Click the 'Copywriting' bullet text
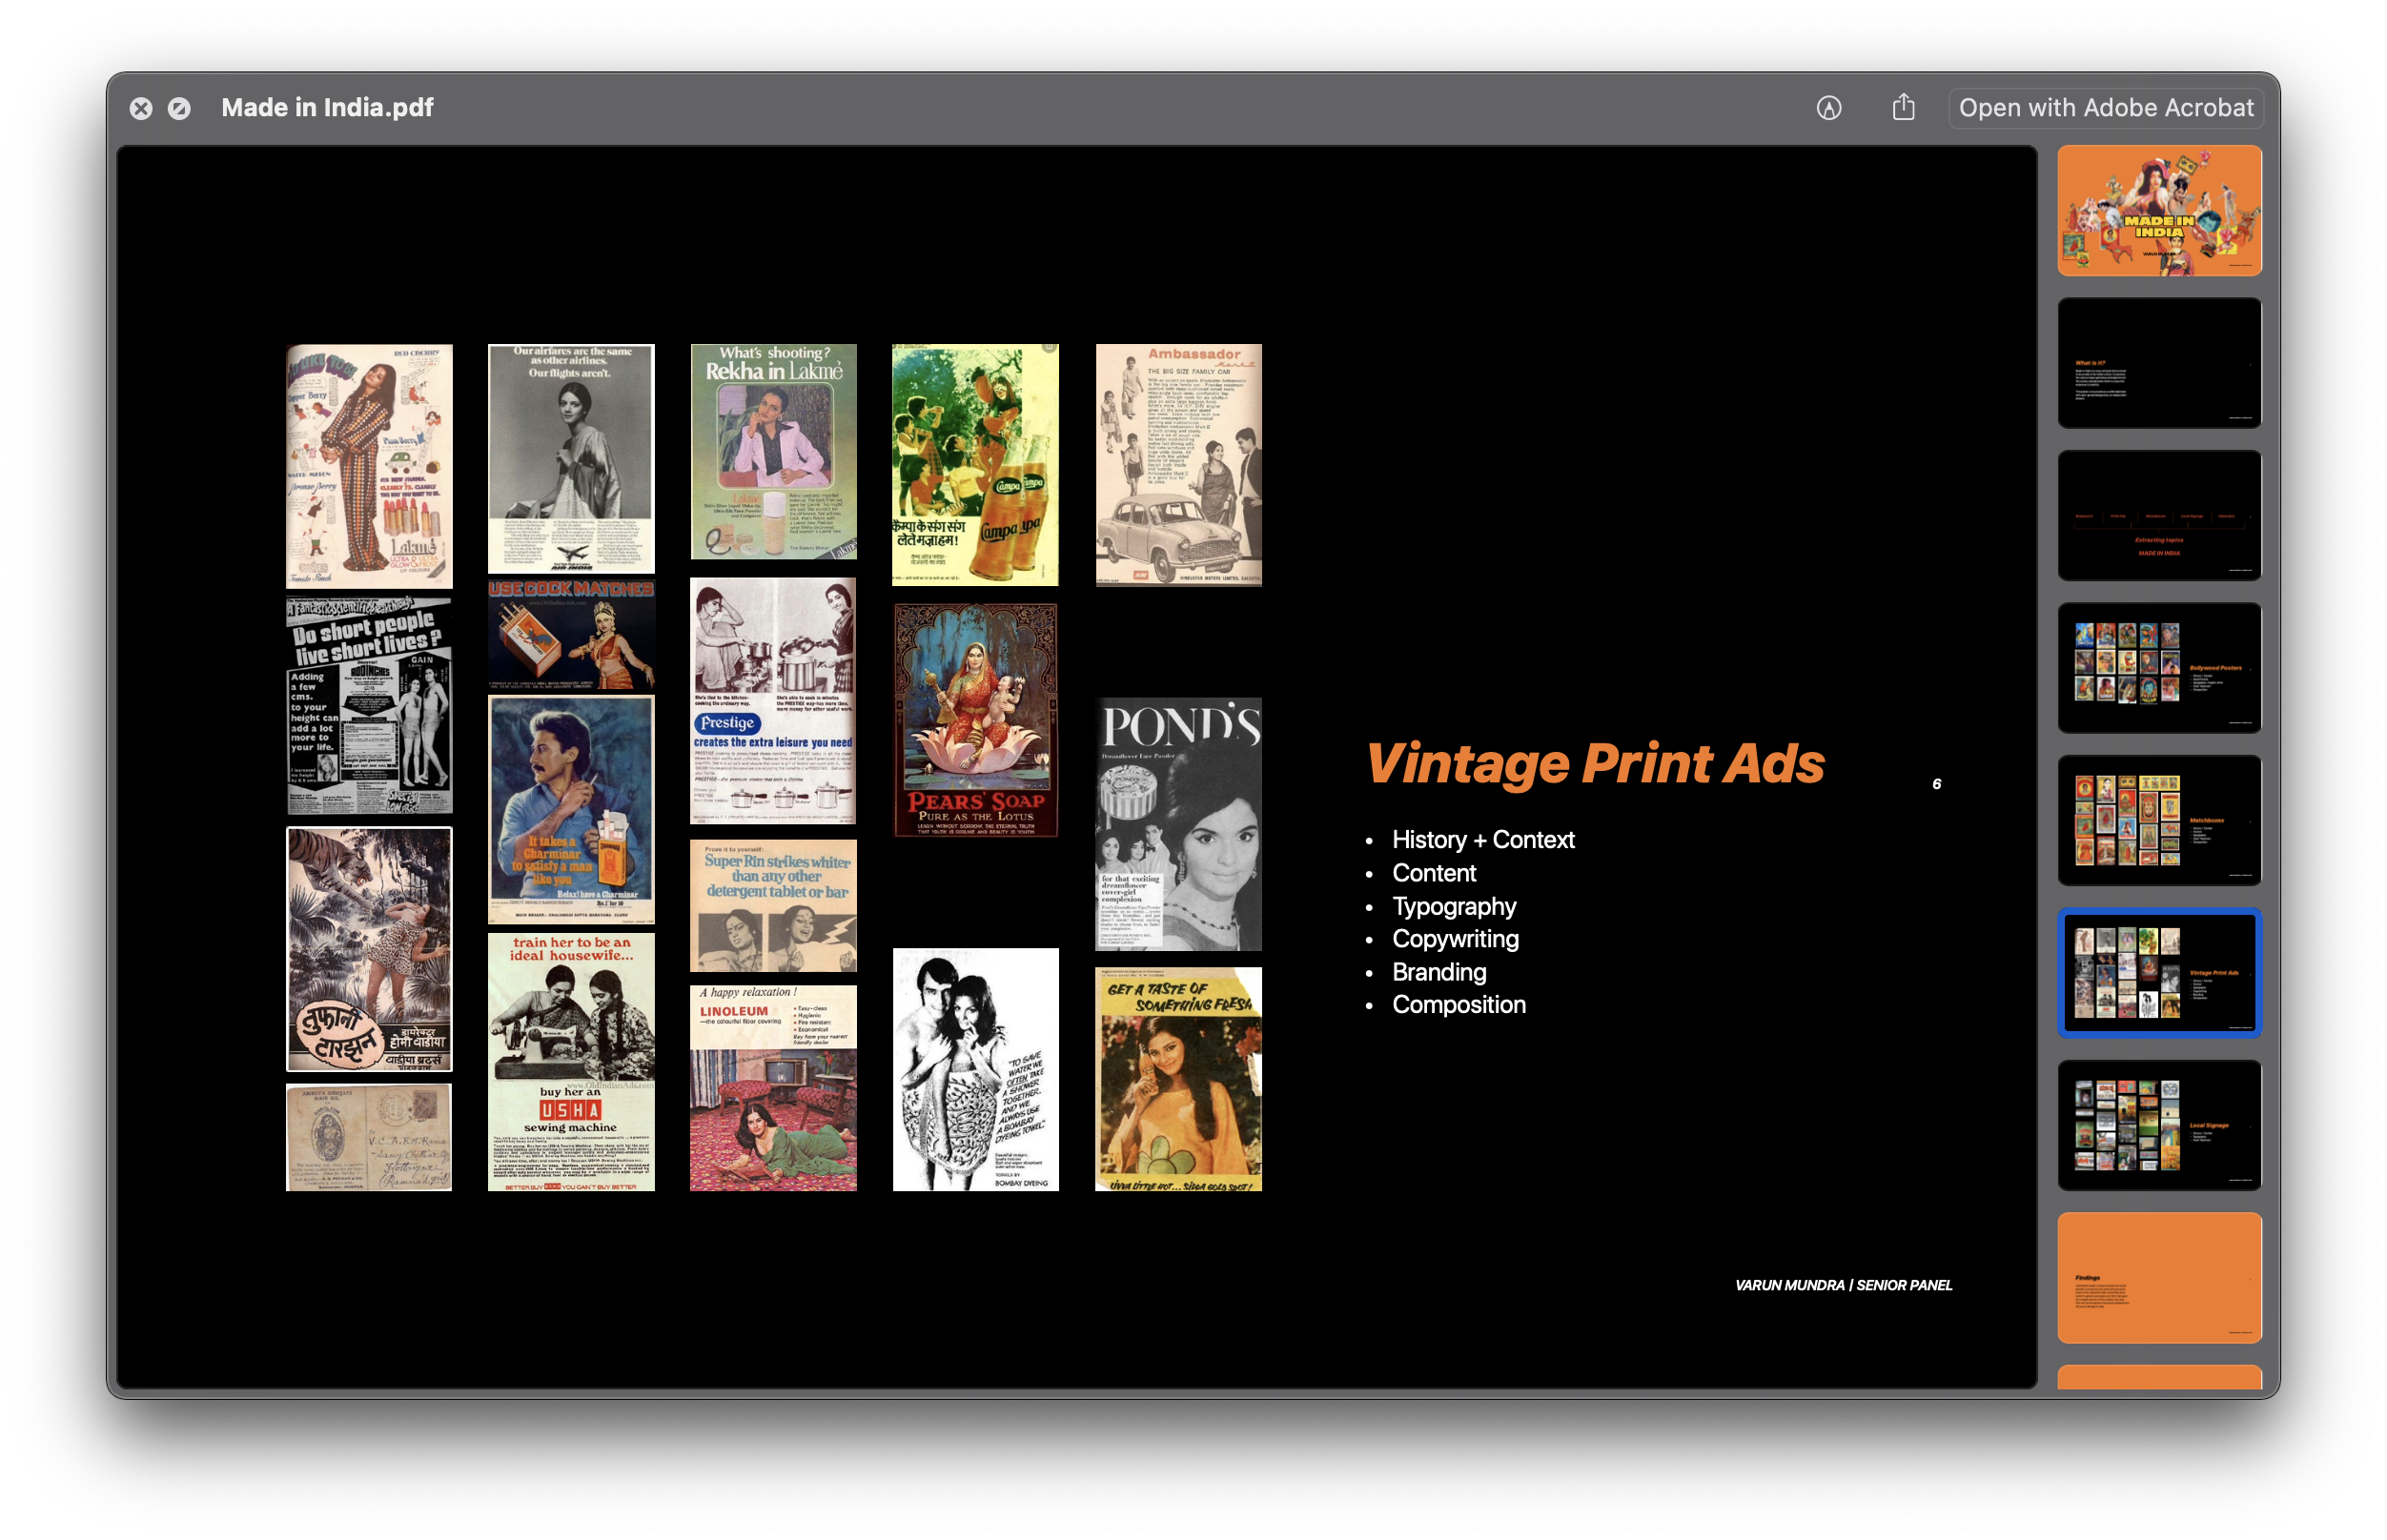This screenshot has height=1540, width=2387. click(1455, 939)
